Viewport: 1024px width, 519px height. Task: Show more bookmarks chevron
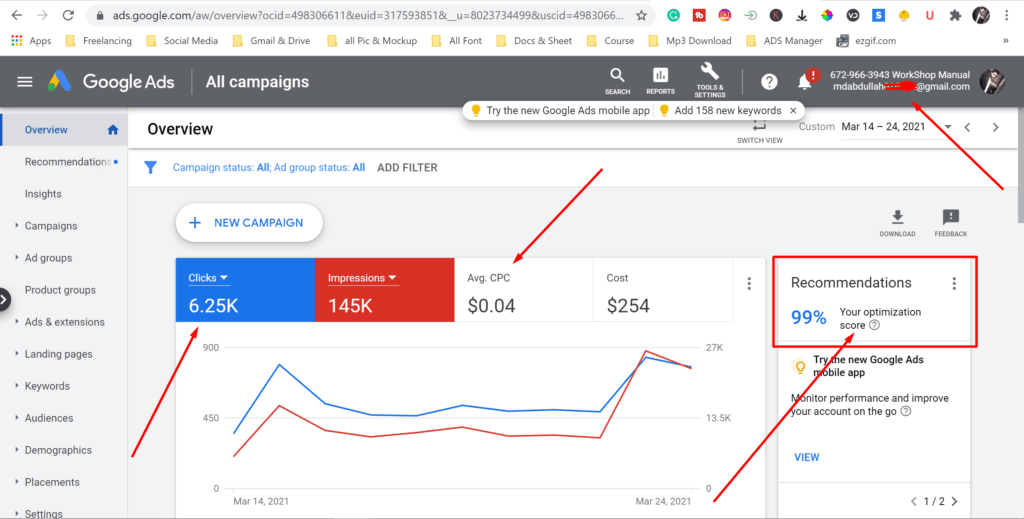click(x=1006, y=40)
